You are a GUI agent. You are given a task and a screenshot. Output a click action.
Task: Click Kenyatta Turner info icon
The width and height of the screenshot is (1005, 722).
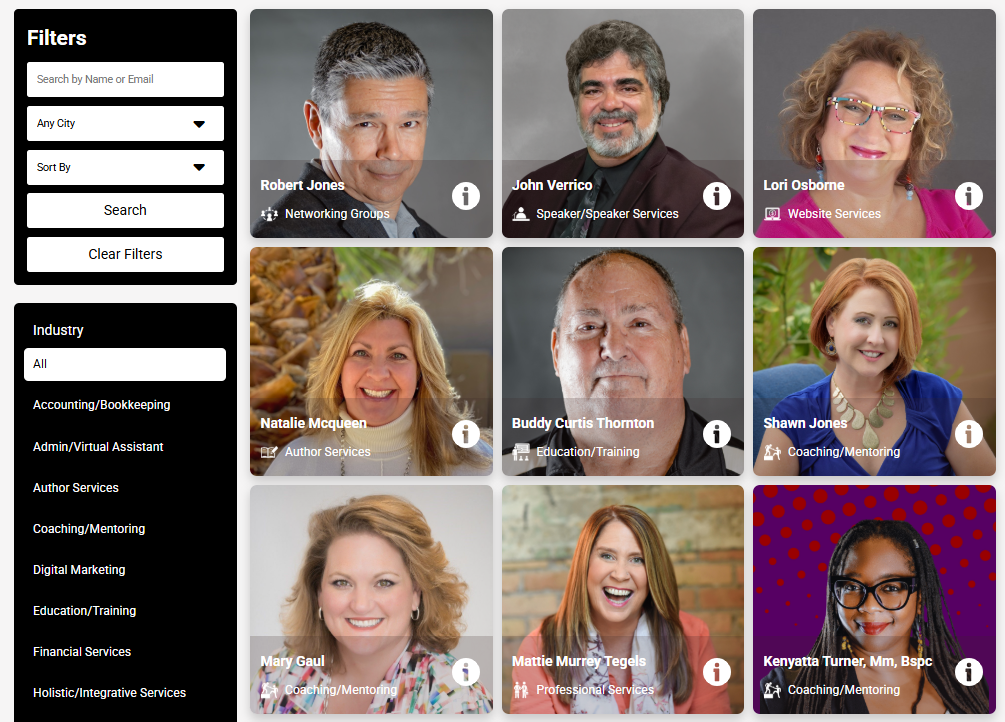(x=968, y=672)
